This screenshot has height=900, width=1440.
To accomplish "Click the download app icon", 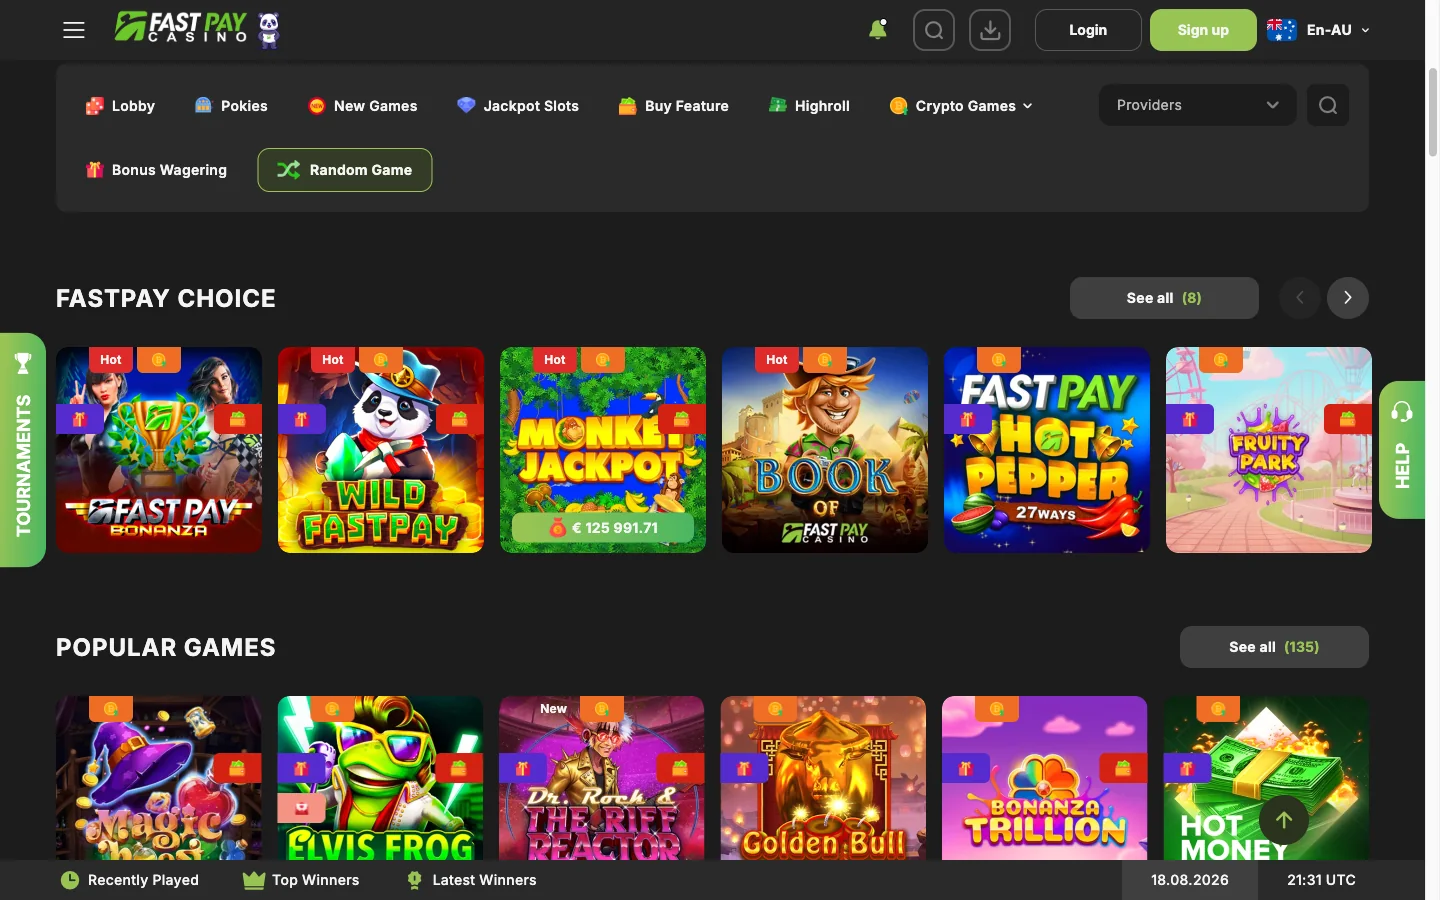I will (x=990, y=30).
